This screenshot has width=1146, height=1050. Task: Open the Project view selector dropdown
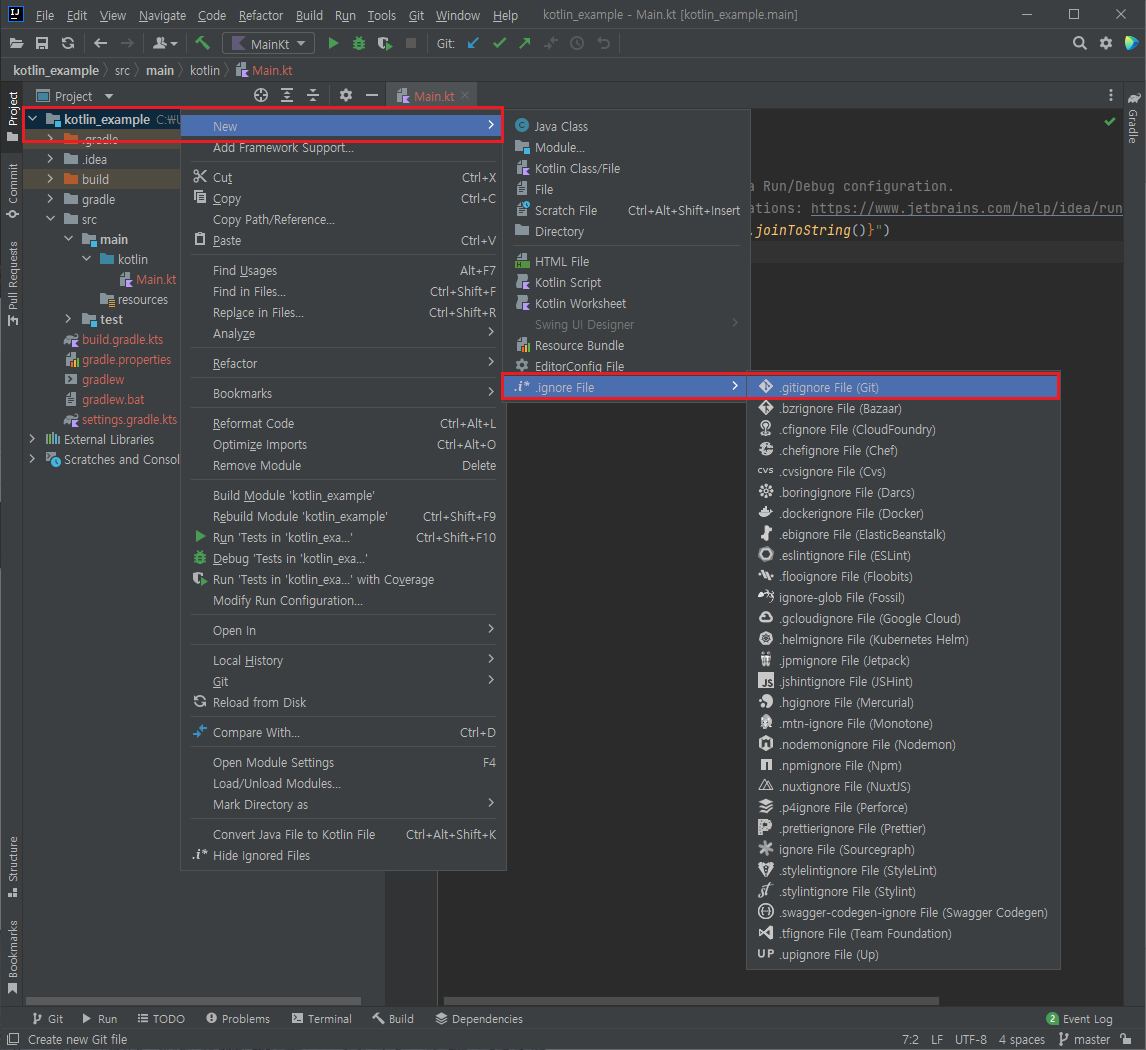pyautogui.click(x=75, y=96)
